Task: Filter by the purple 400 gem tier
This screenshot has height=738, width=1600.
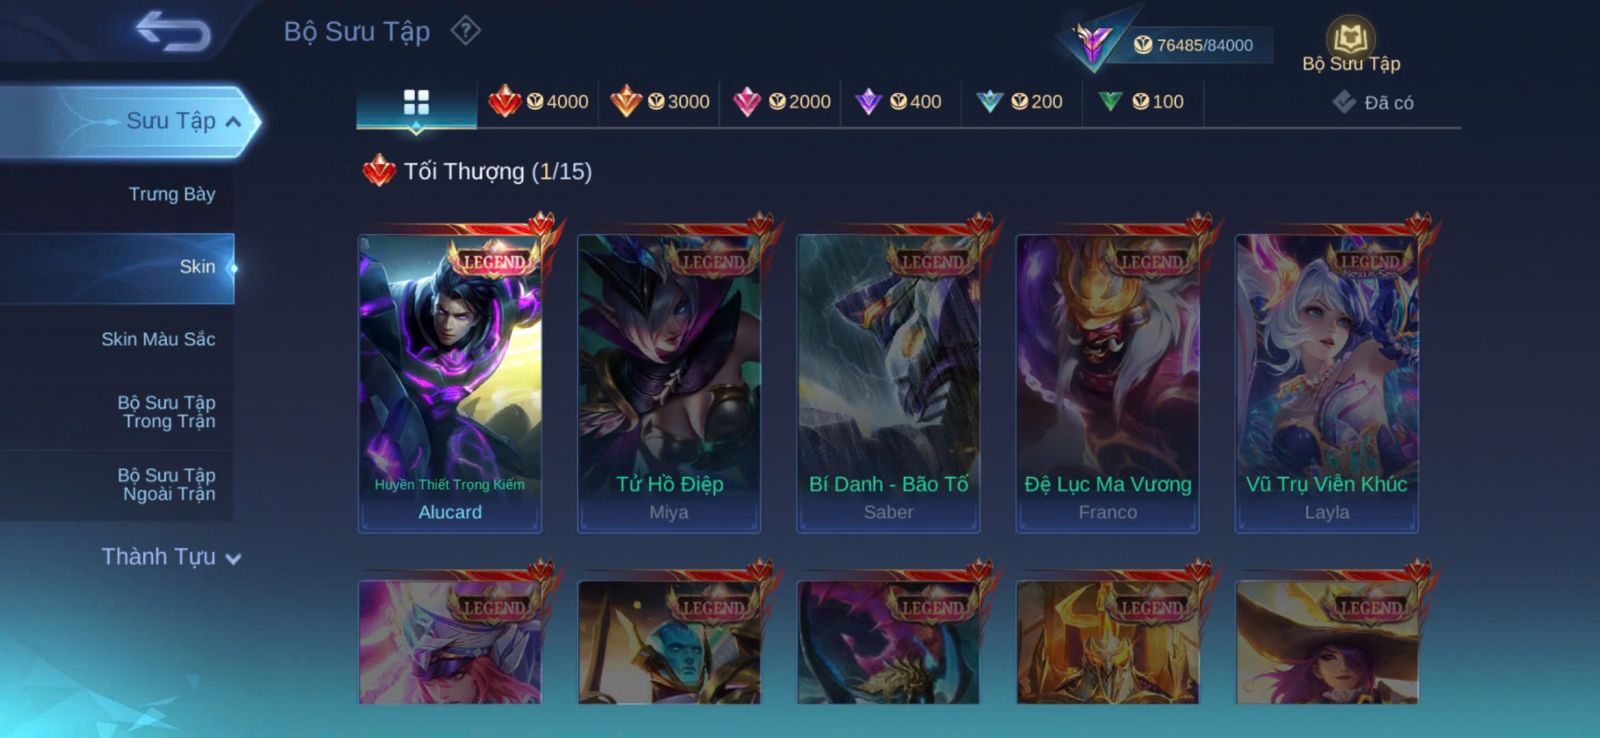Action: [898, 102]
